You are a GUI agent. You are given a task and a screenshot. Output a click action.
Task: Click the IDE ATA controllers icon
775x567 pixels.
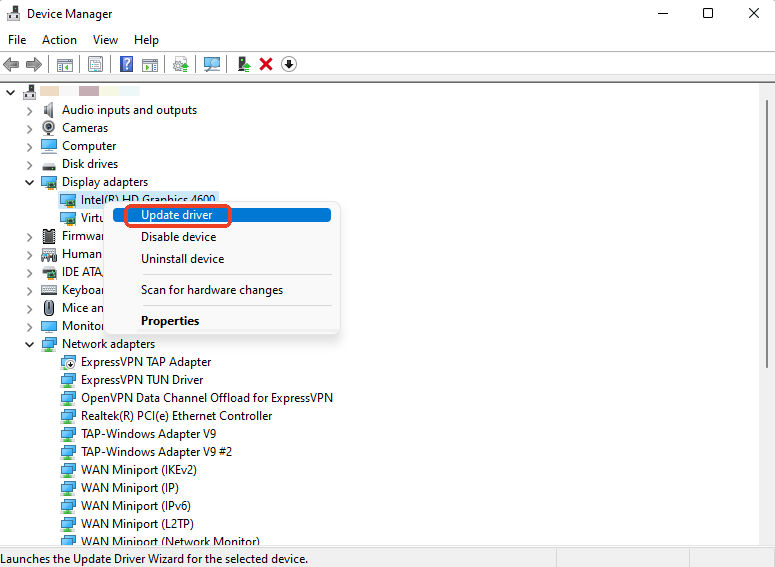49,272
